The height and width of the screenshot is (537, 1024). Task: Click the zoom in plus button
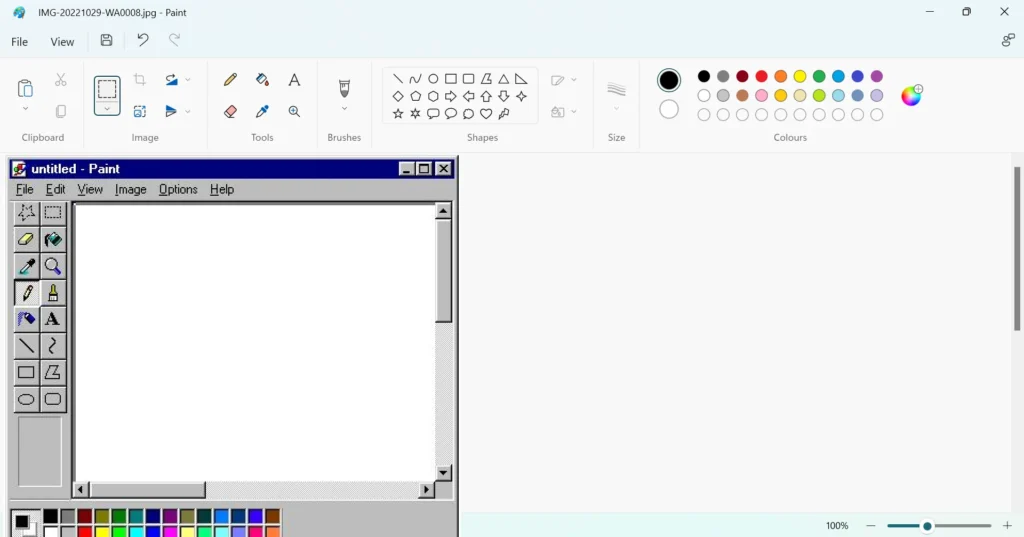[x=1008, y=526]
